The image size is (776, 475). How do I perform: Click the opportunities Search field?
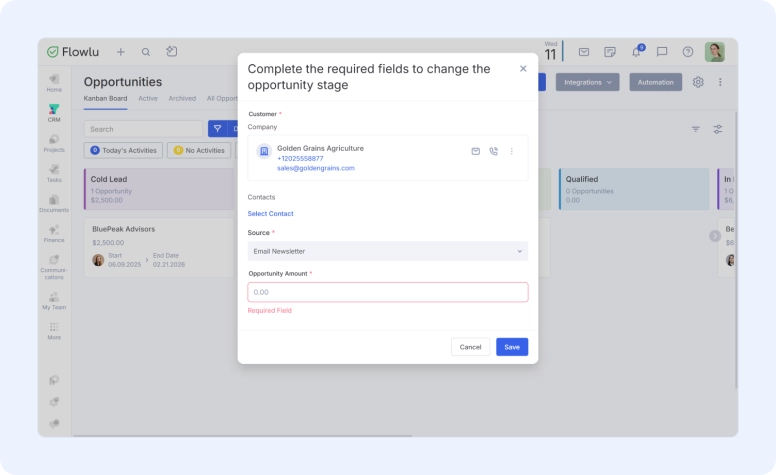click(x=143, y=129)
